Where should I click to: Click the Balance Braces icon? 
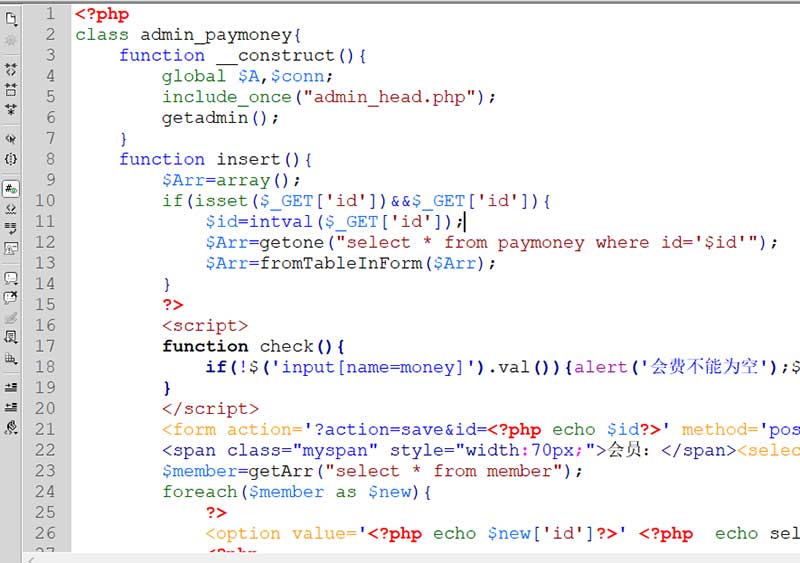pos(11,159)
